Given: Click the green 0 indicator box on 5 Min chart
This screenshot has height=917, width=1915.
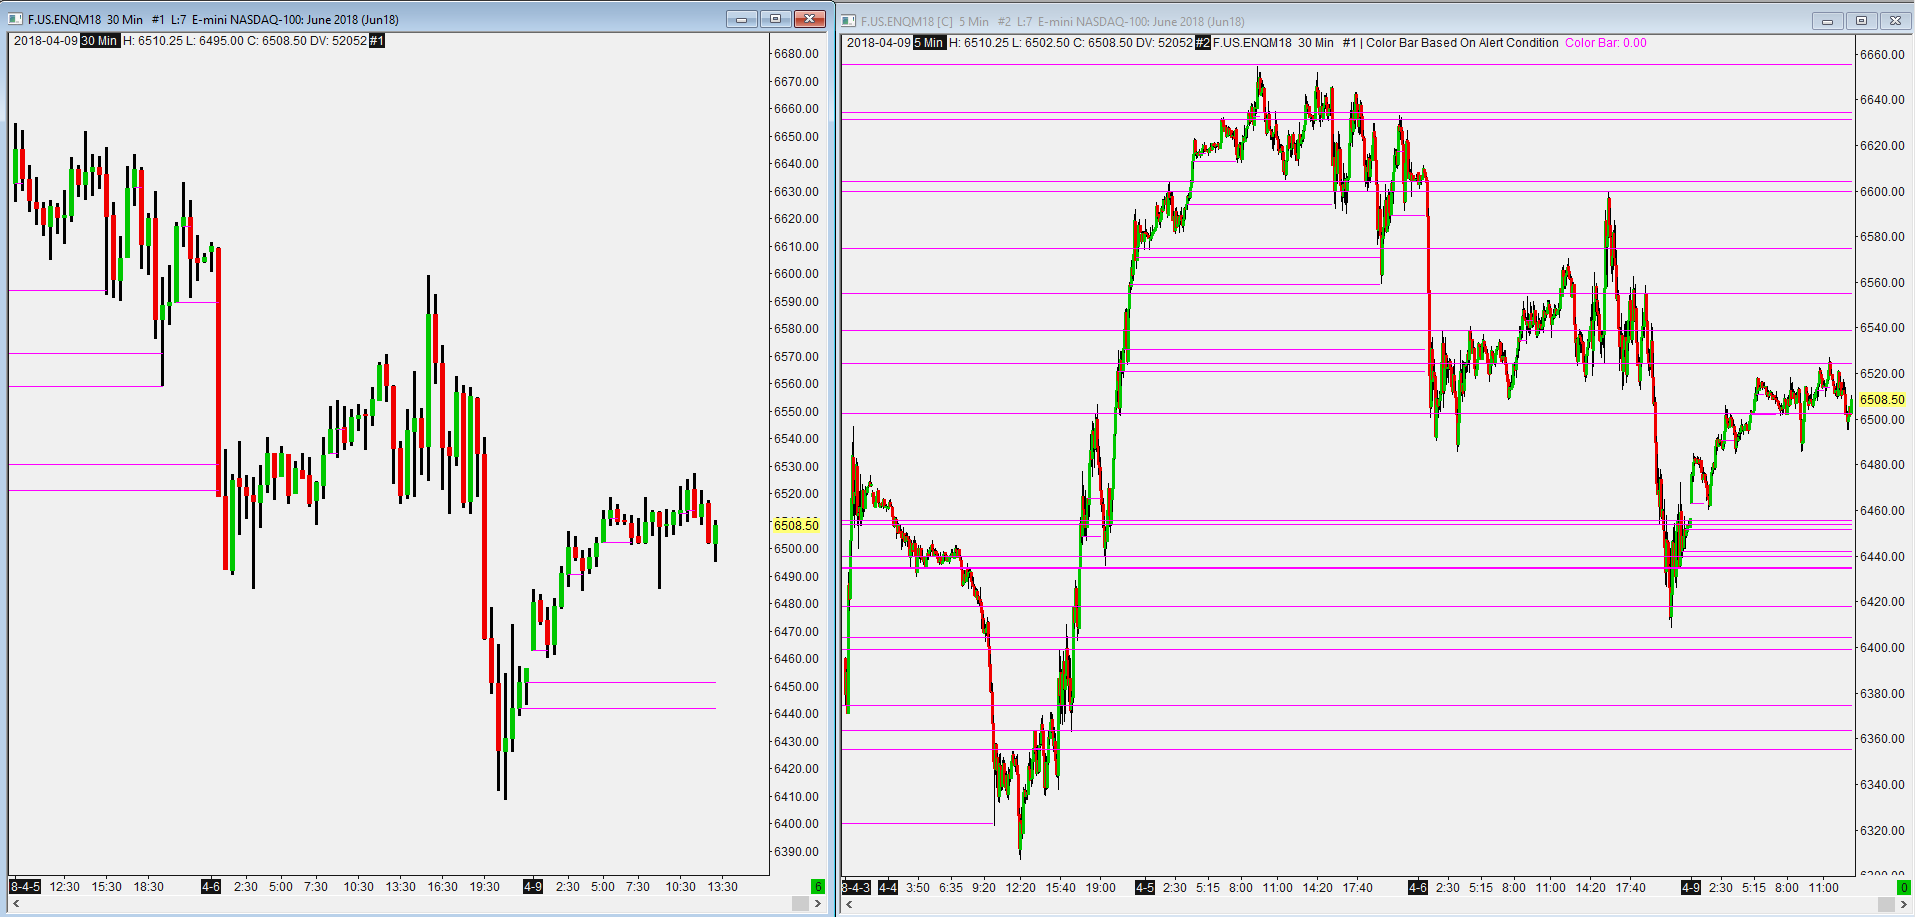Looking at the screenshot, I should pos(1903,887).
